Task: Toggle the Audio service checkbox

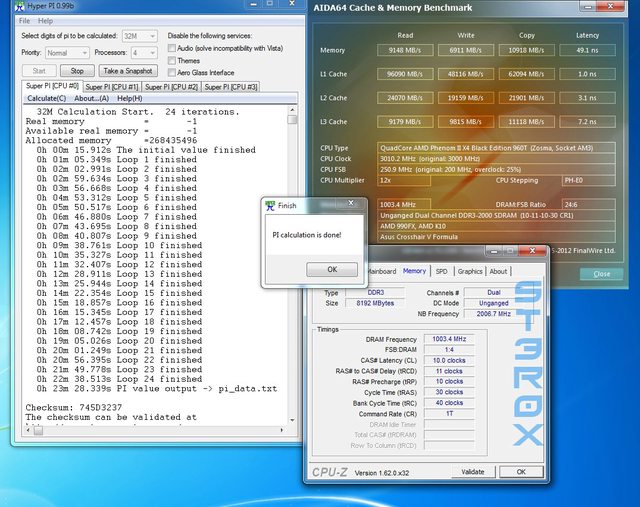Action: coord(172,48)
